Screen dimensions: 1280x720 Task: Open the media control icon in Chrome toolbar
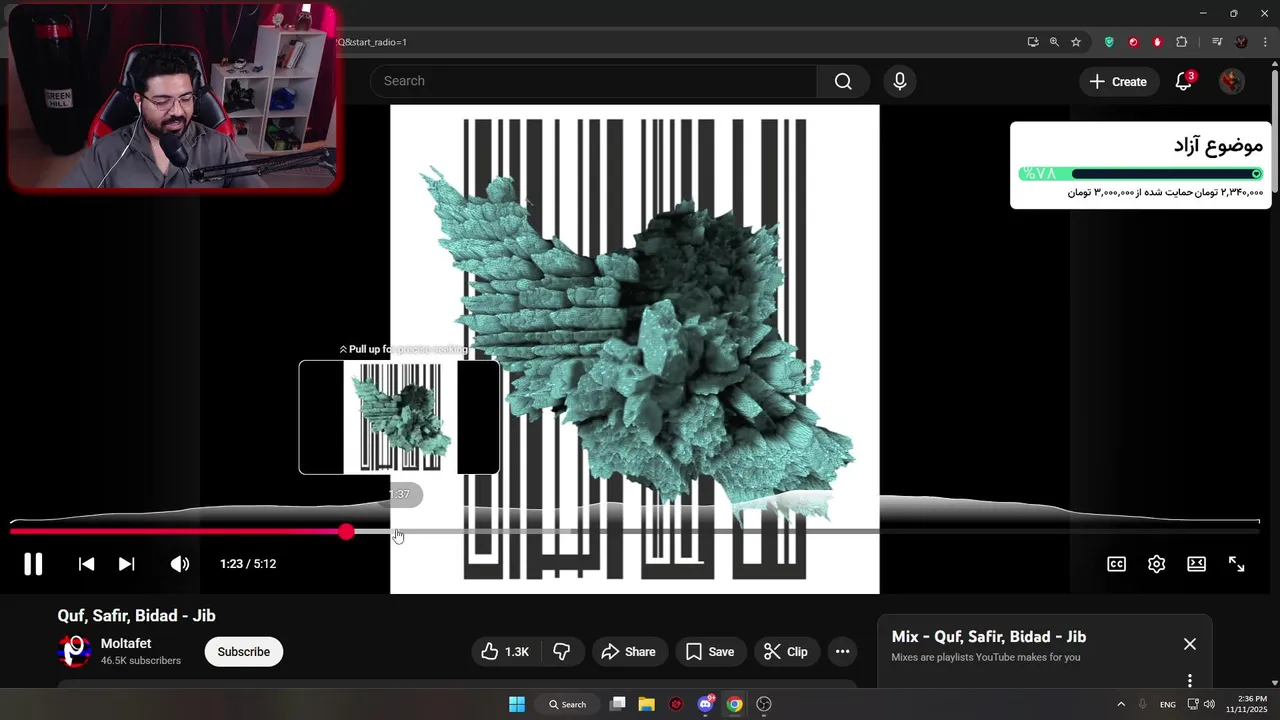click(1217, 42)
